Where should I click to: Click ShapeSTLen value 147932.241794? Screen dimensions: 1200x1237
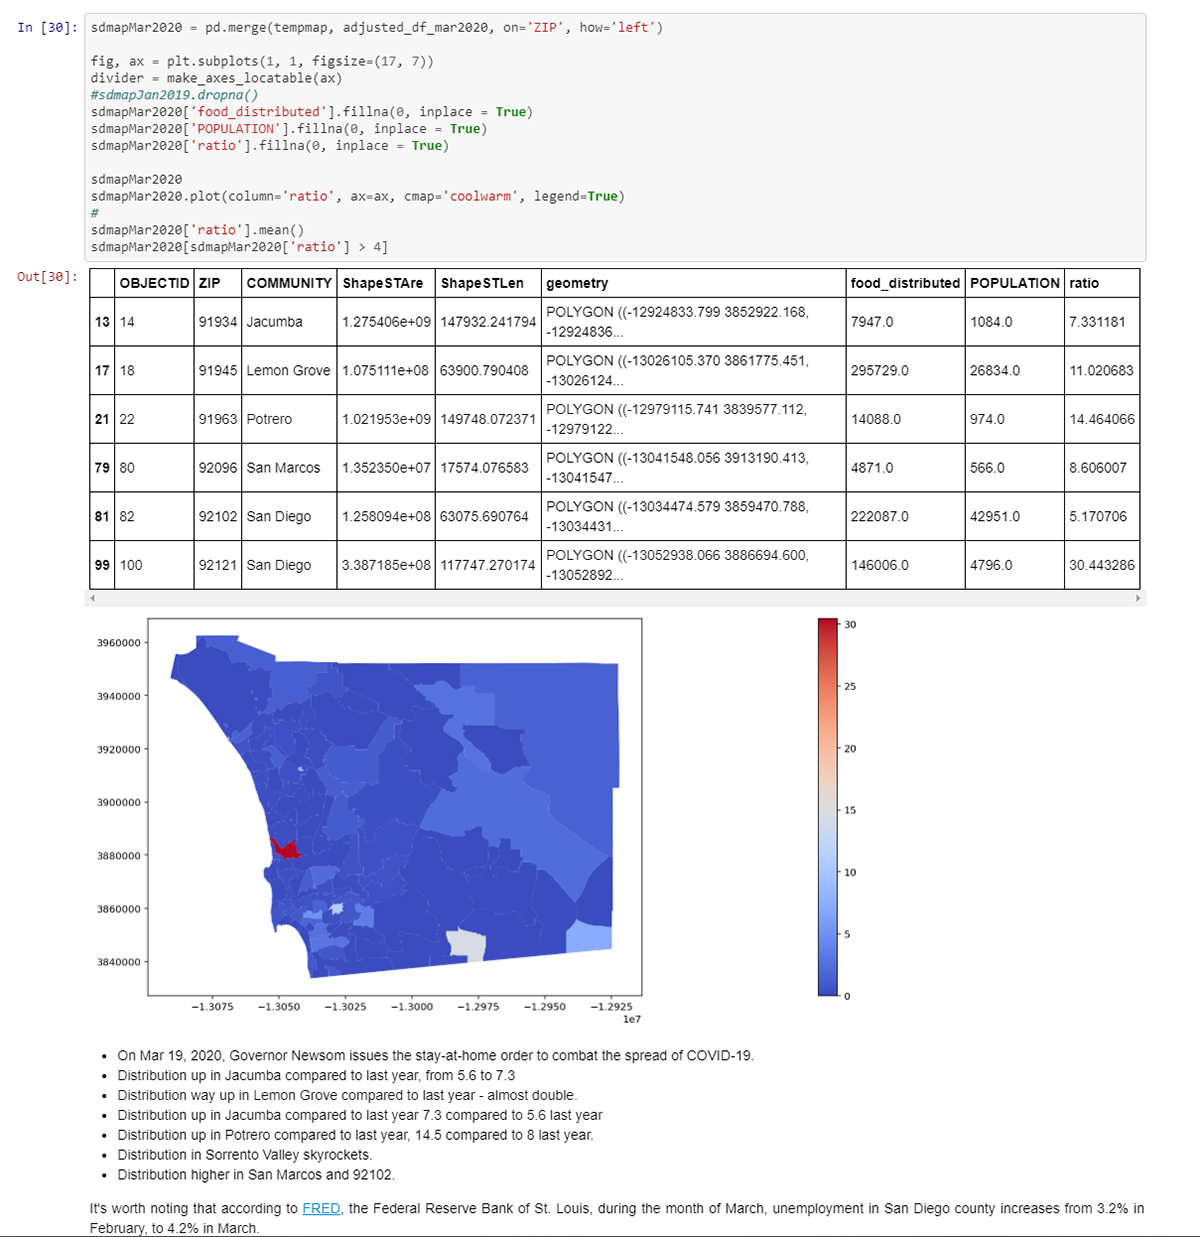488,322
